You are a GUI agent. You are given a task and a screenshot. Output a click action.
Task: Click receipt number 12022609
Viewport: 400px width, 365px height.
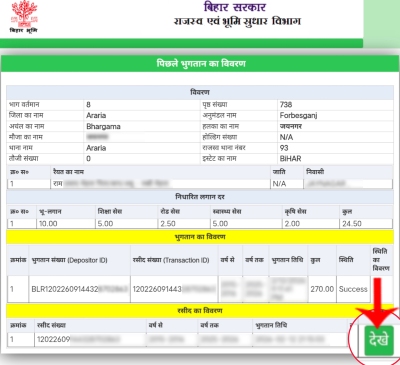[x=54, y=339]
